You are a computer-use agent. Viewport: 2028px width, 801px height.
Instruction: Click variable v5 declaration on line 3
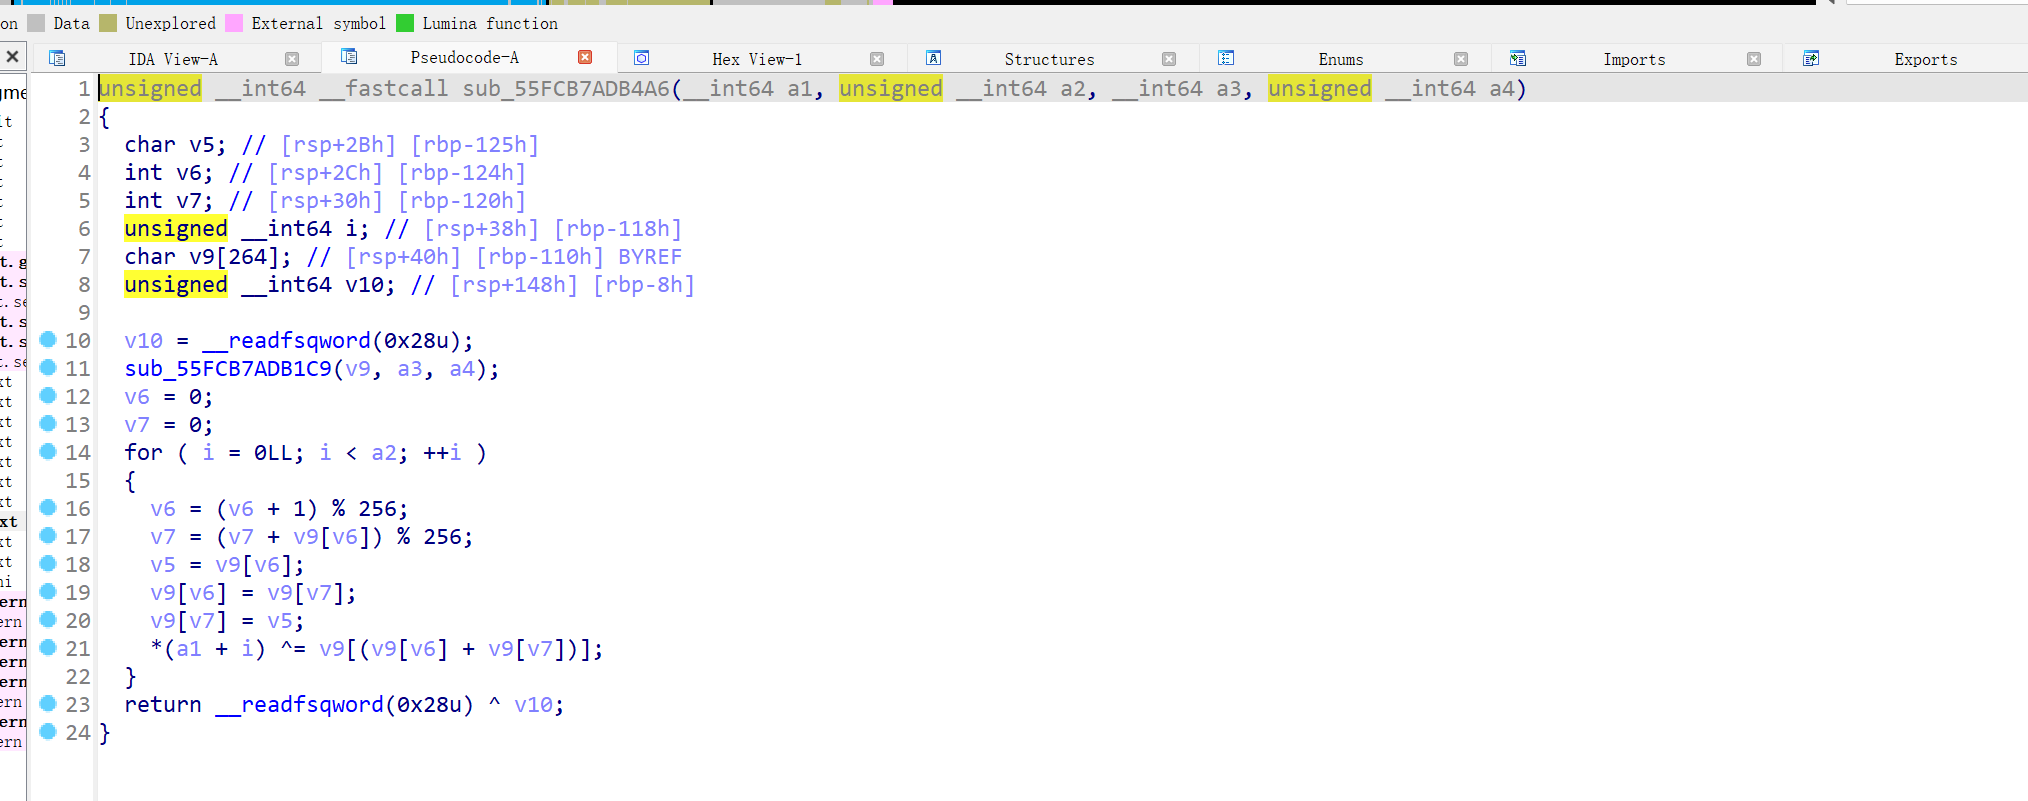202,145
